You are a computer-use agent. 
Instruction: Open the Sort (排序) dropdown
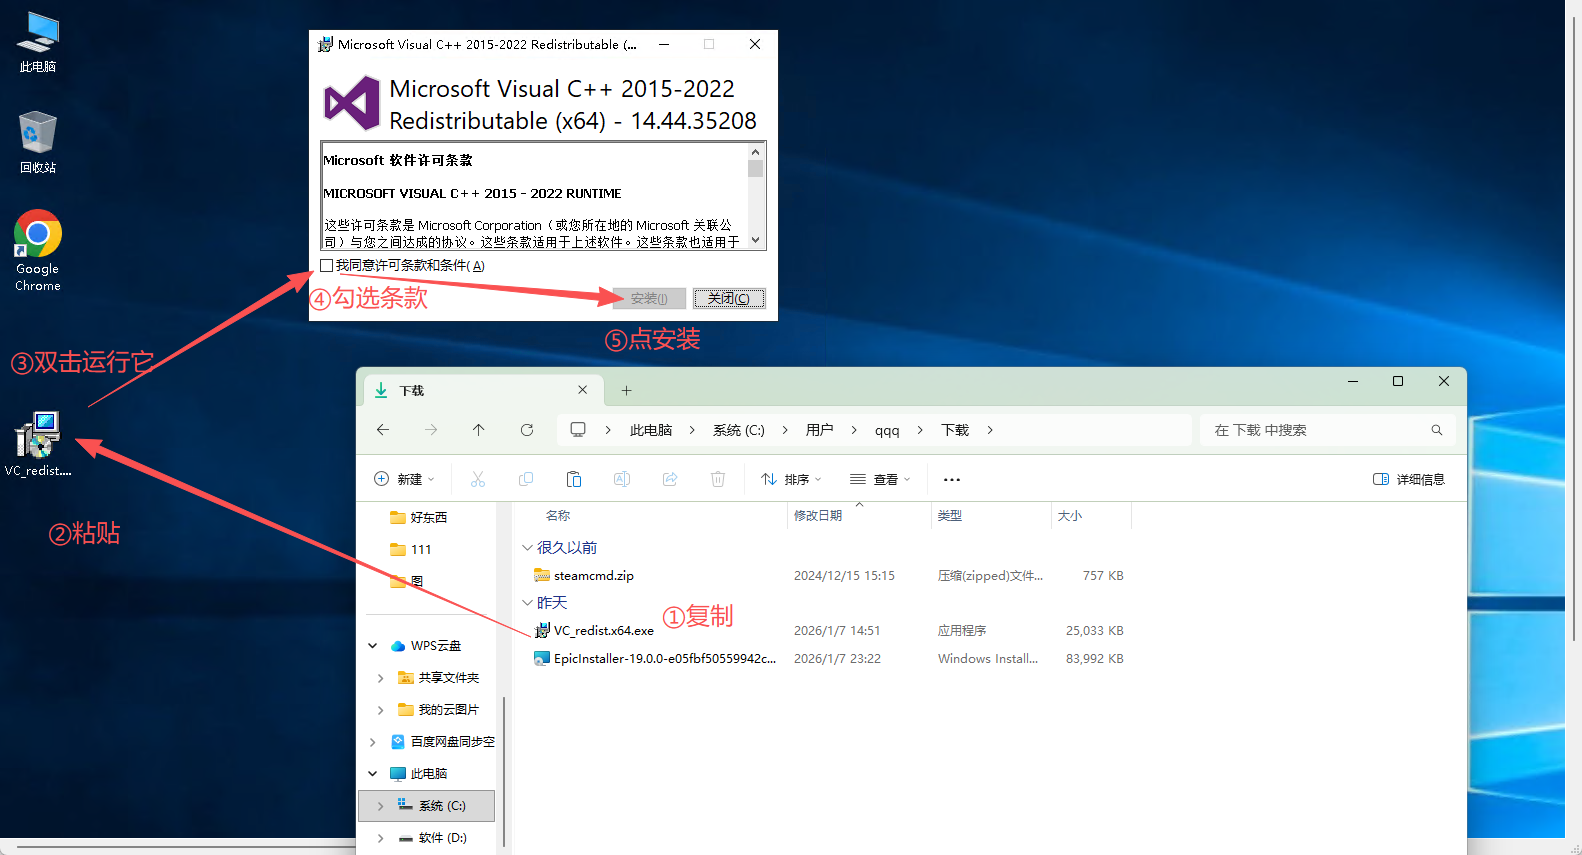[791, 479]
